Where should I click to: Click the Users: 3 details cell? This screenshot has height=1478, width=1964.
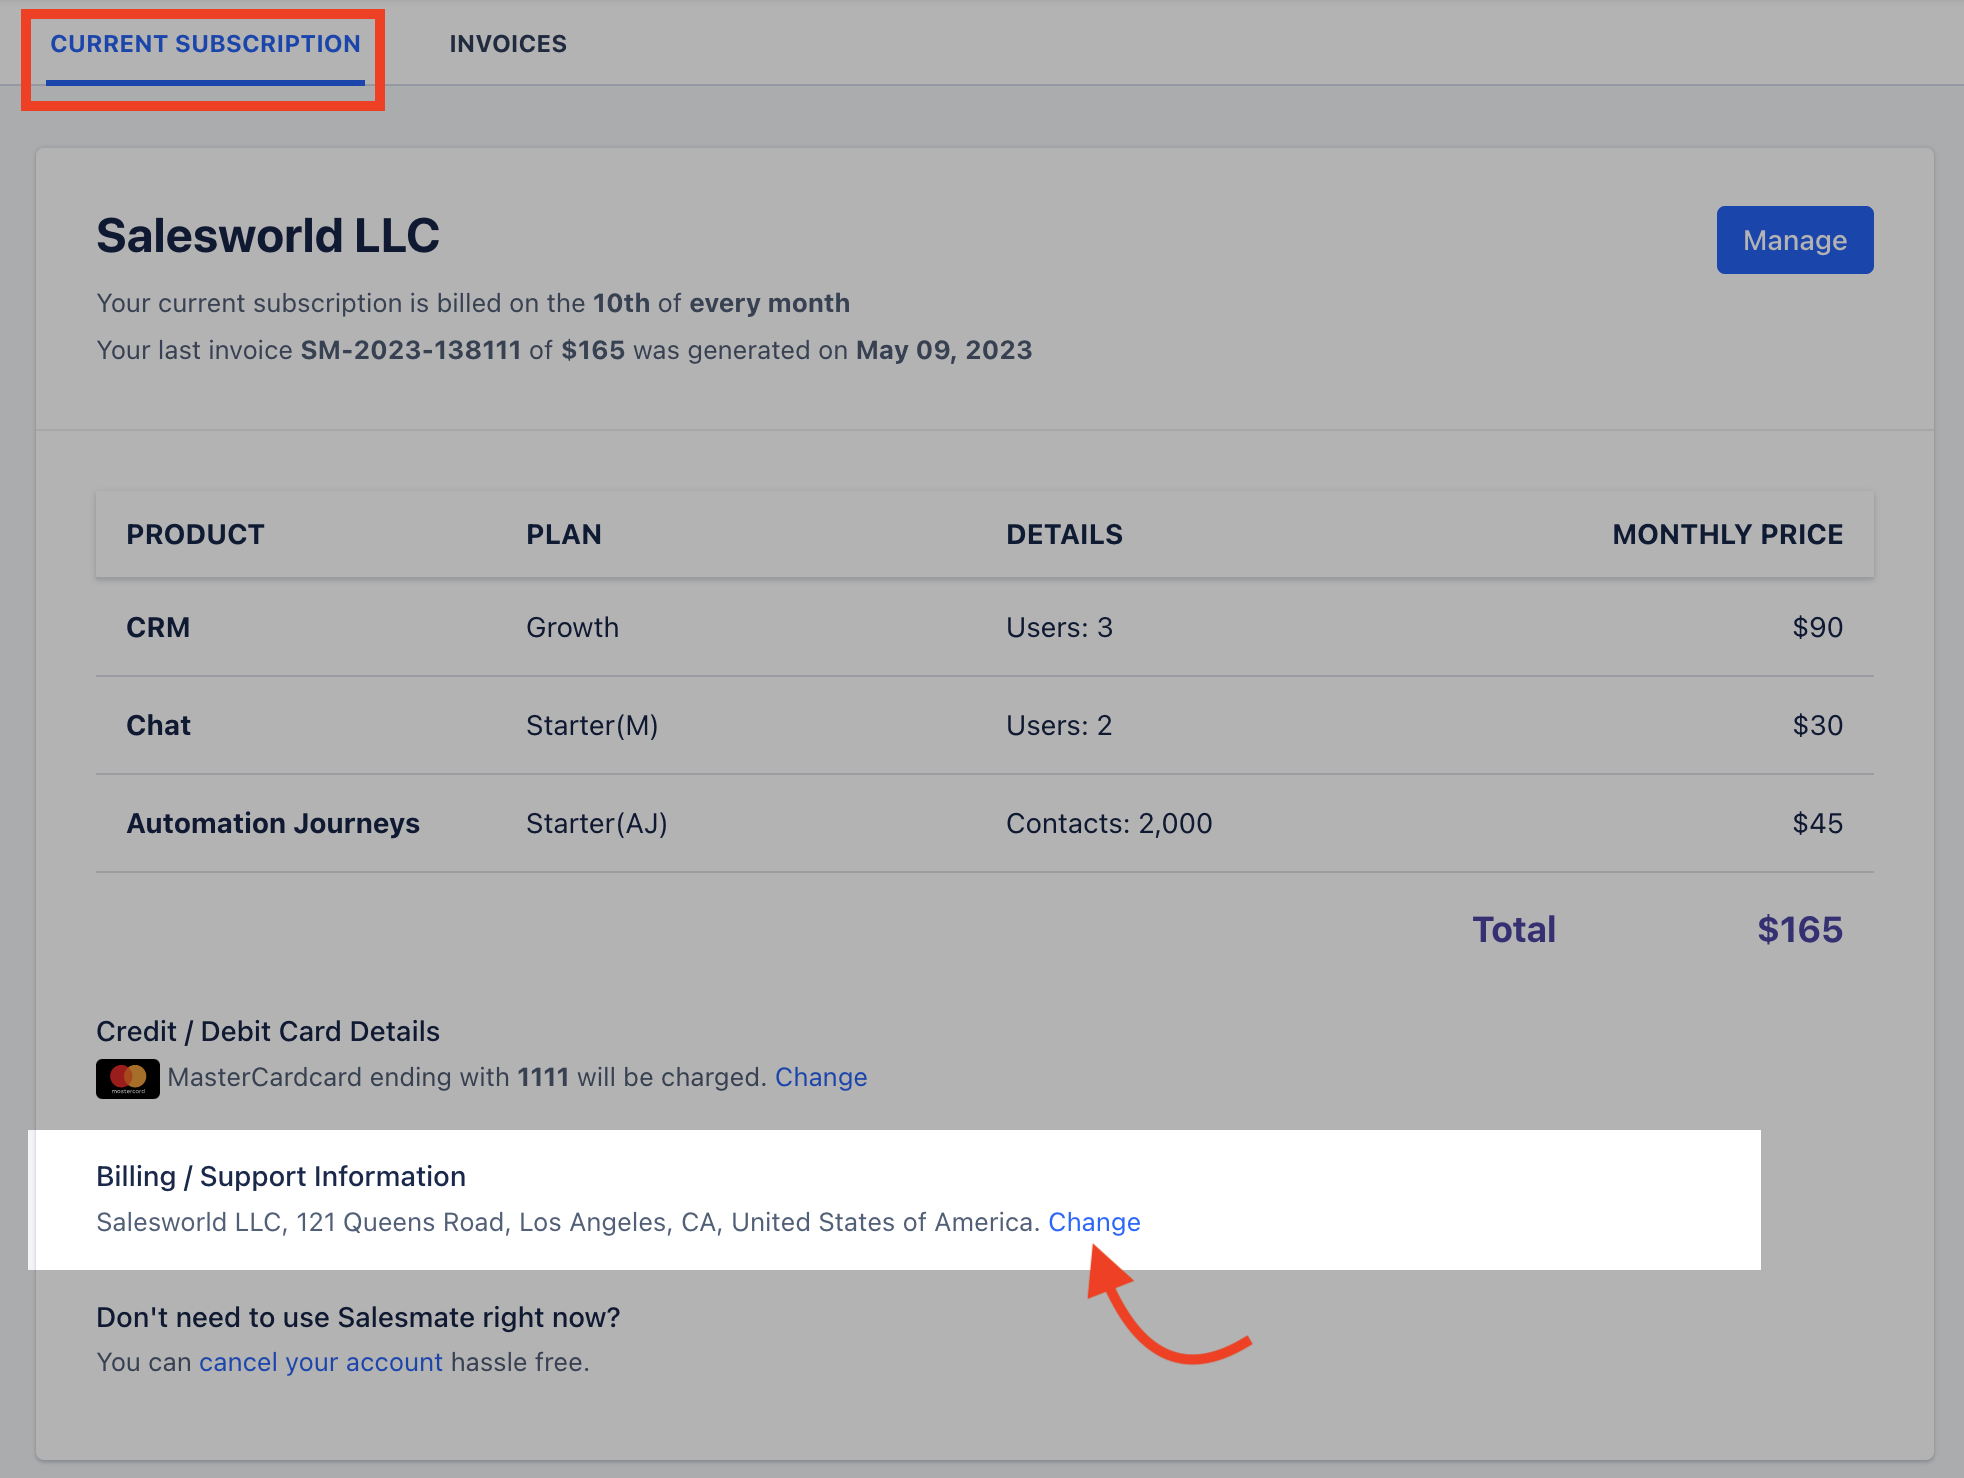pos(1059,627)
